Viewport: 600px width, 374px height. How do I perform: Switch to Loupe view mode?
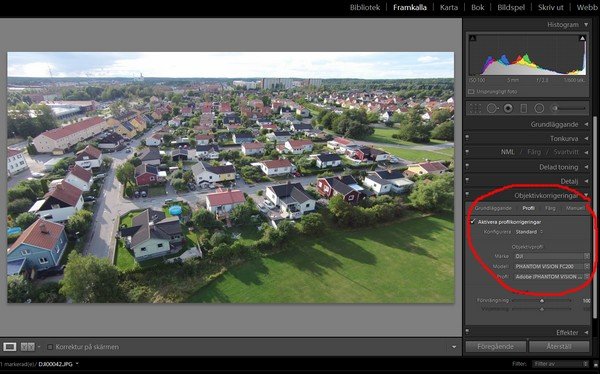[10, 347]
